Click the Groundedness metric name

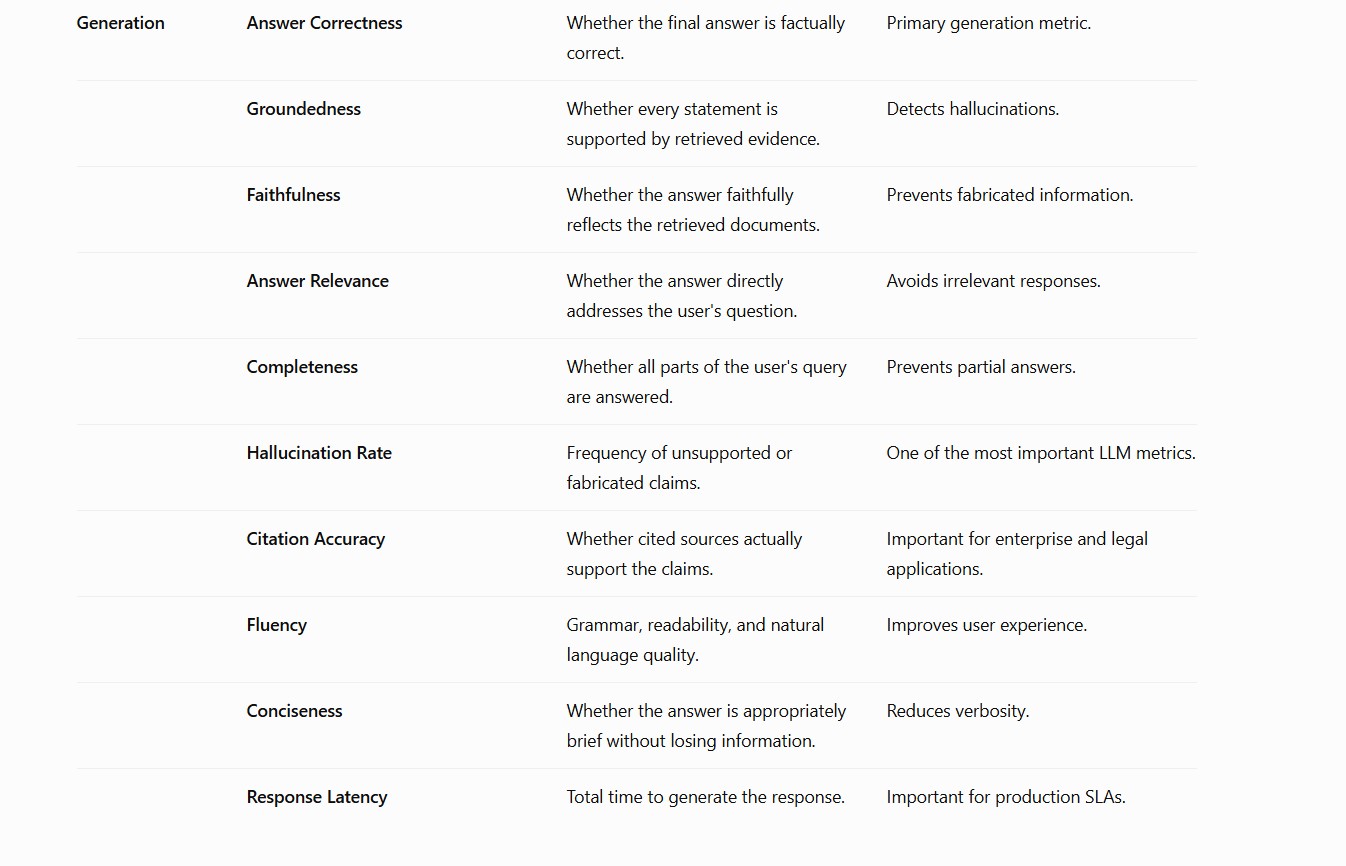coord(303,109)
